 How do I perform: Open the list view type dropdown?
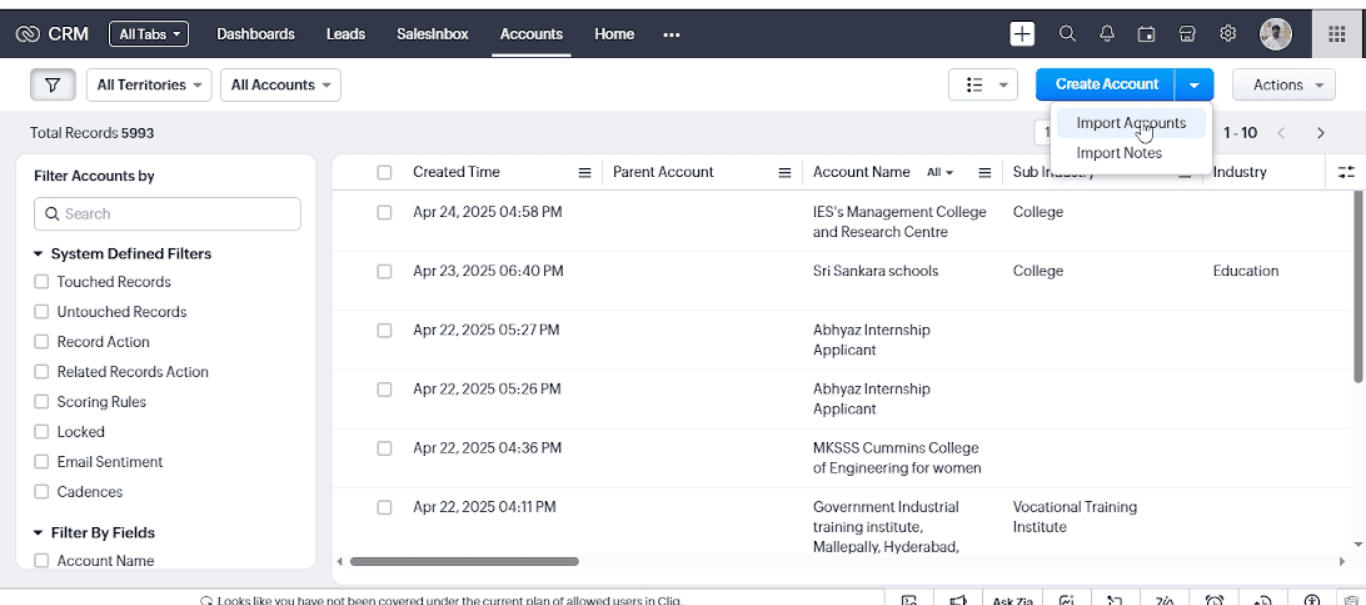983,85
